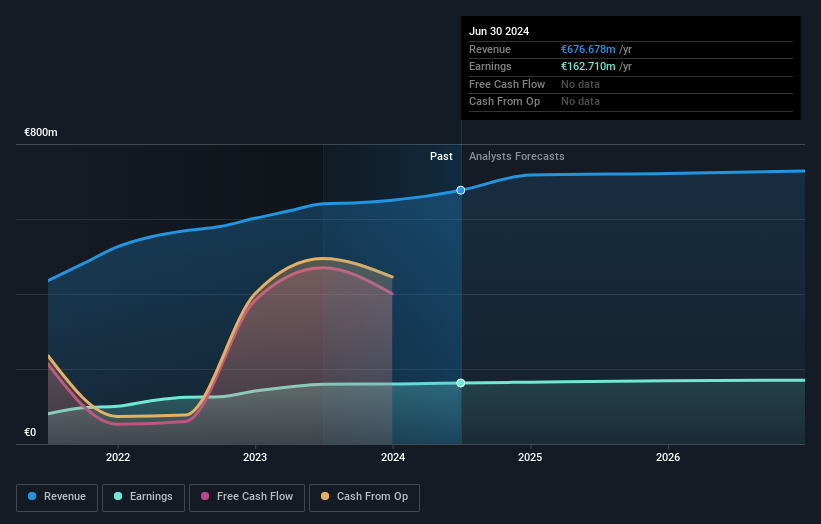Click the 2022 x-axis label
Image resolution: width=821 pixels, height=524 pixels.
118,458
